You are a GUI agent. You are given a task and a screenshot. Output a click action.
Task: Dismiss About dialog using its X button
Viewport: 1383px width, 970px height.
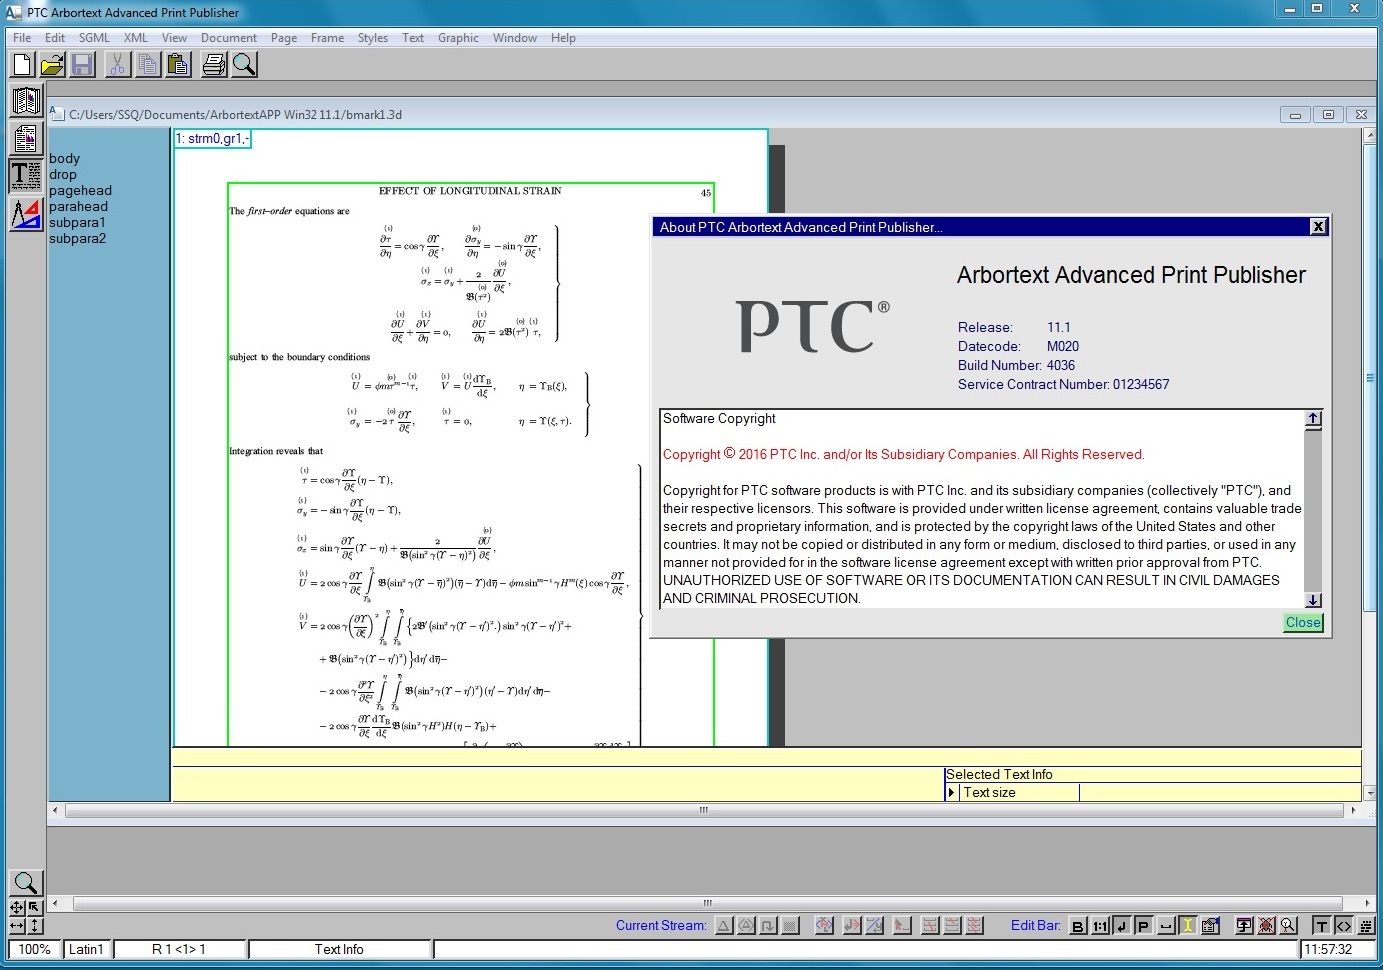[1319, 227]
